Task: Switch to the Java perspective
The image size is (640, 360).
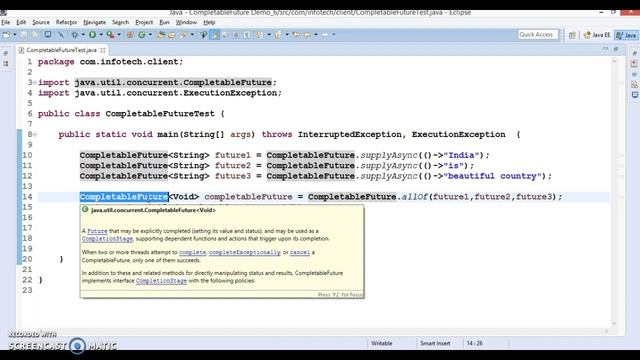Action: (626, 35)
